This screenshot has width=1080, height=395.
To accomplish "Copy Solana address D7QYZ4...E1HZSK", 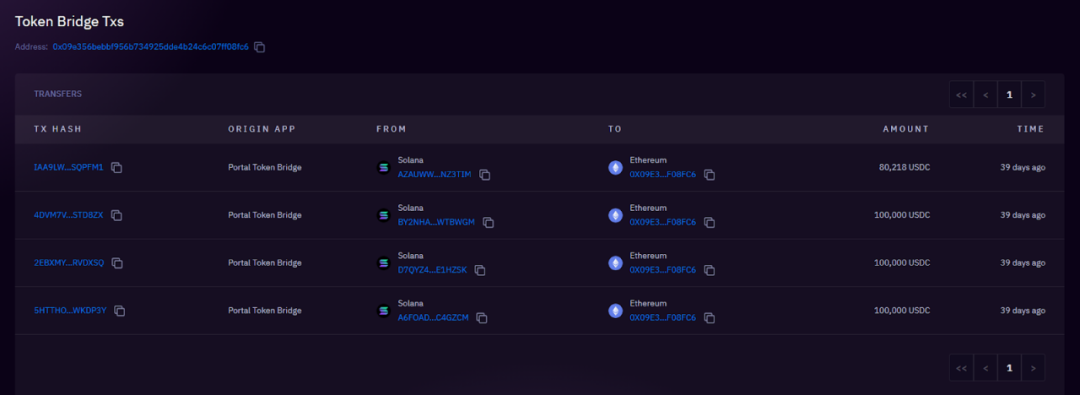I will [479, 270].
